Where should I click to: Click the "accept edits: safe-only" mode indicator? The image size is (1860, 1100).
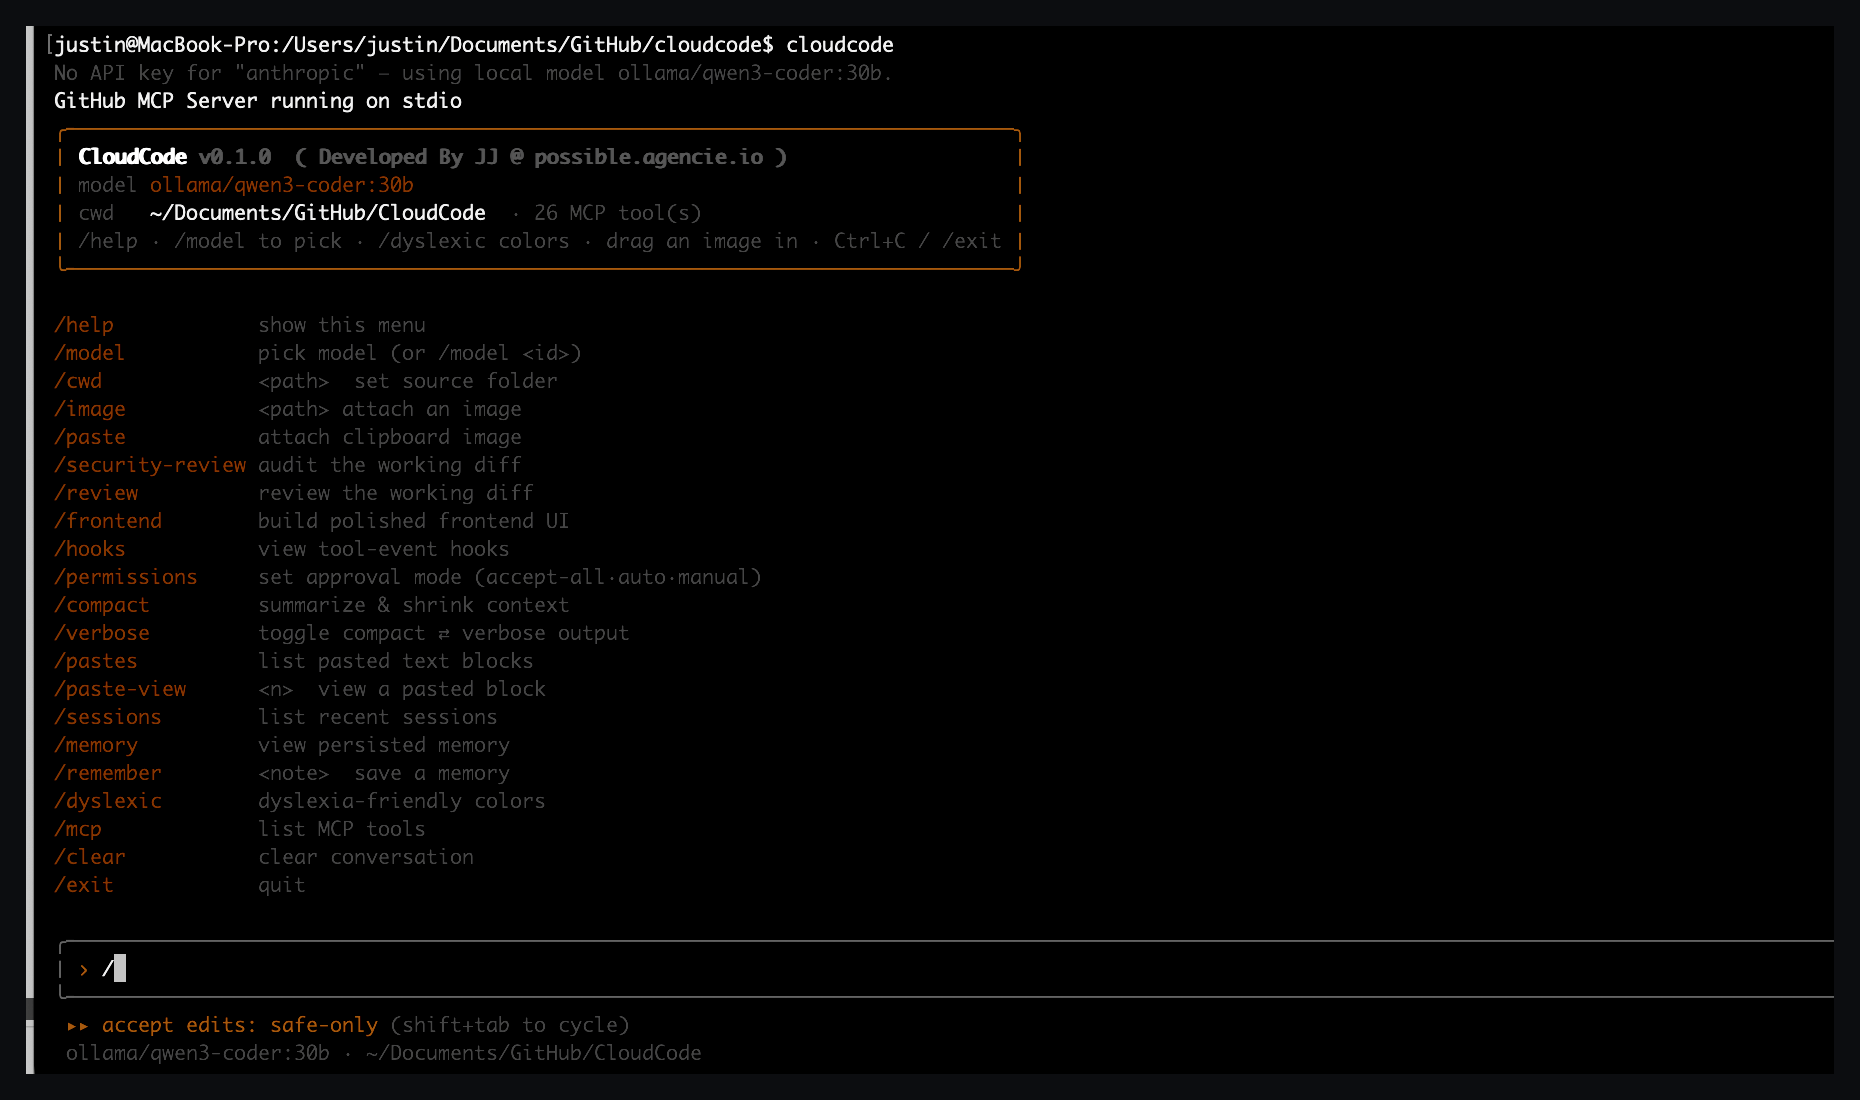coord(240,1025)
